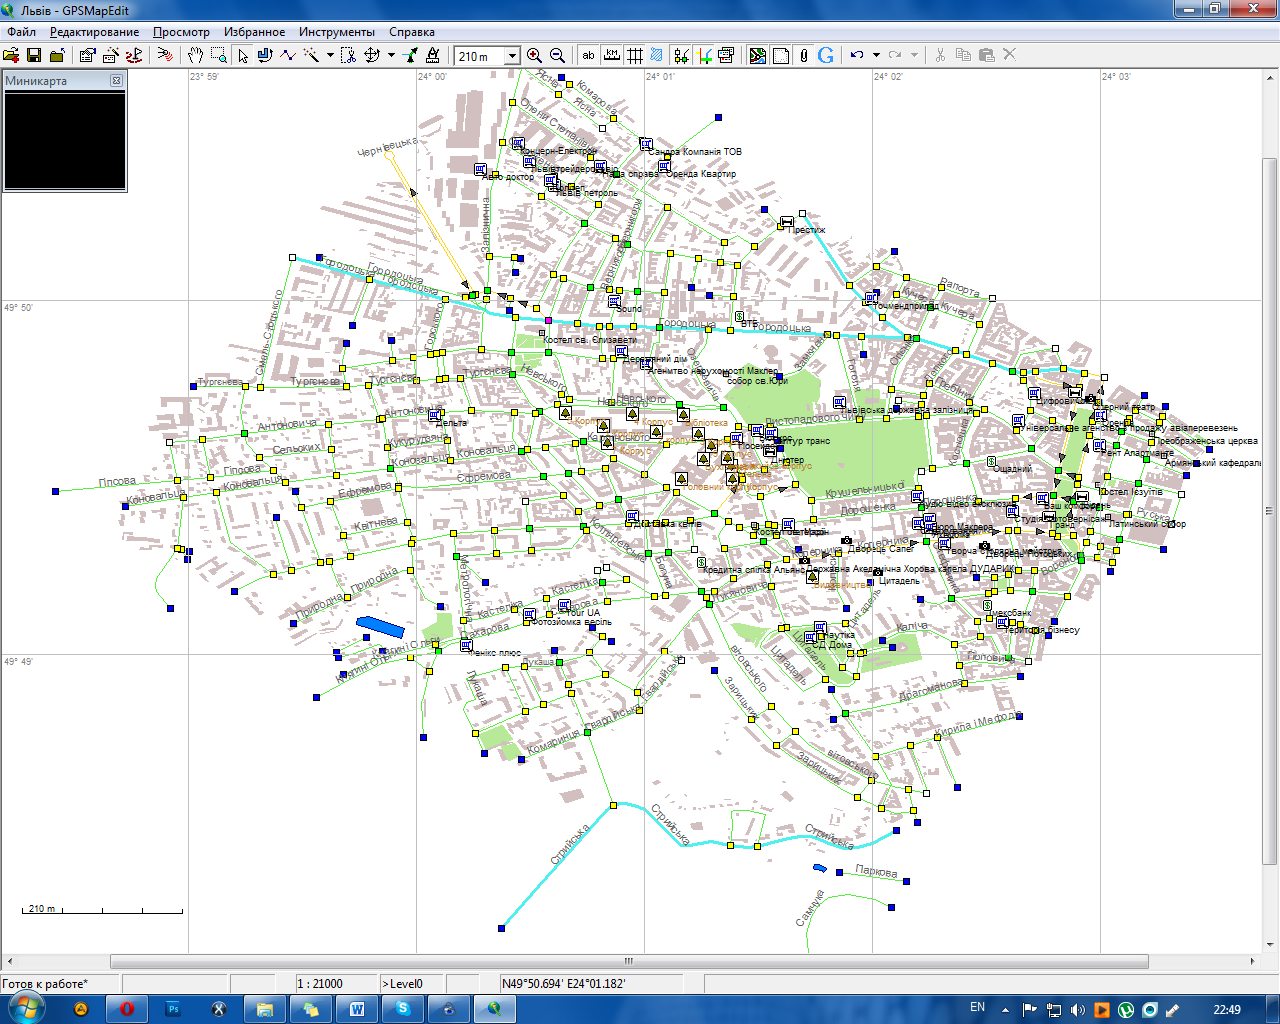
Task: Toggle the map background view button
Action: coord(758,56)
